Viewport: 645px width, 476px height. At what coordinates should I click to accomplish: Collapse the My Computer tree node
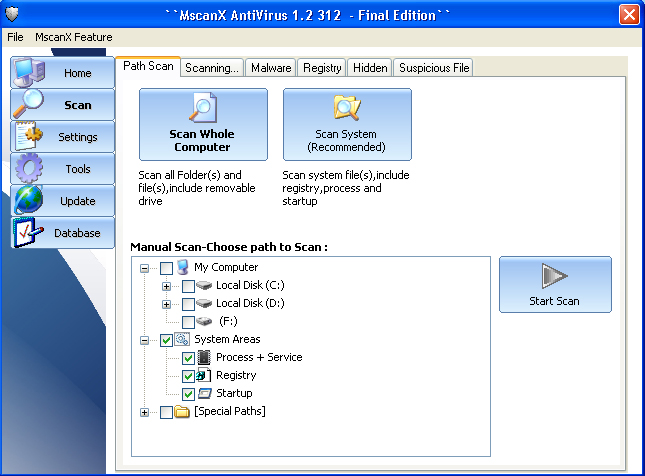coord(144,269)
